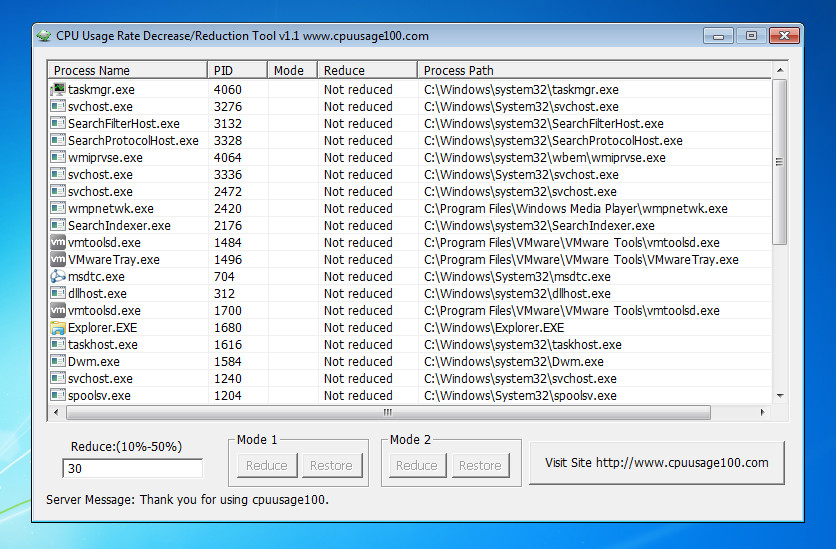Click the icon for svchost.exe PID 3336
836x549 pixels.
(x=58, y=174)
